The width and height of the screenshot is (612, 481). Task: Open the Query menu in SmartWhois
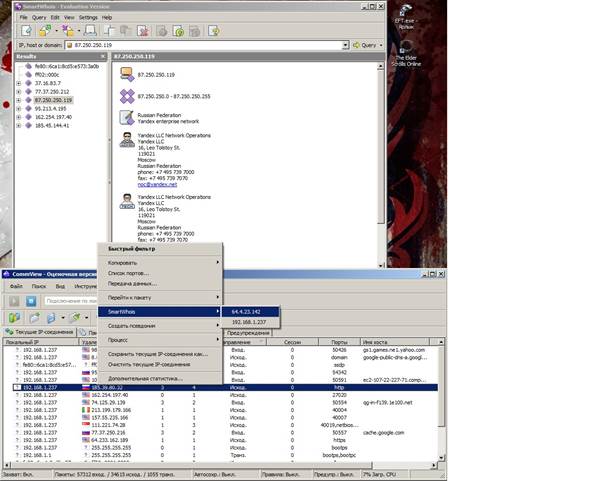coord(39,18)
